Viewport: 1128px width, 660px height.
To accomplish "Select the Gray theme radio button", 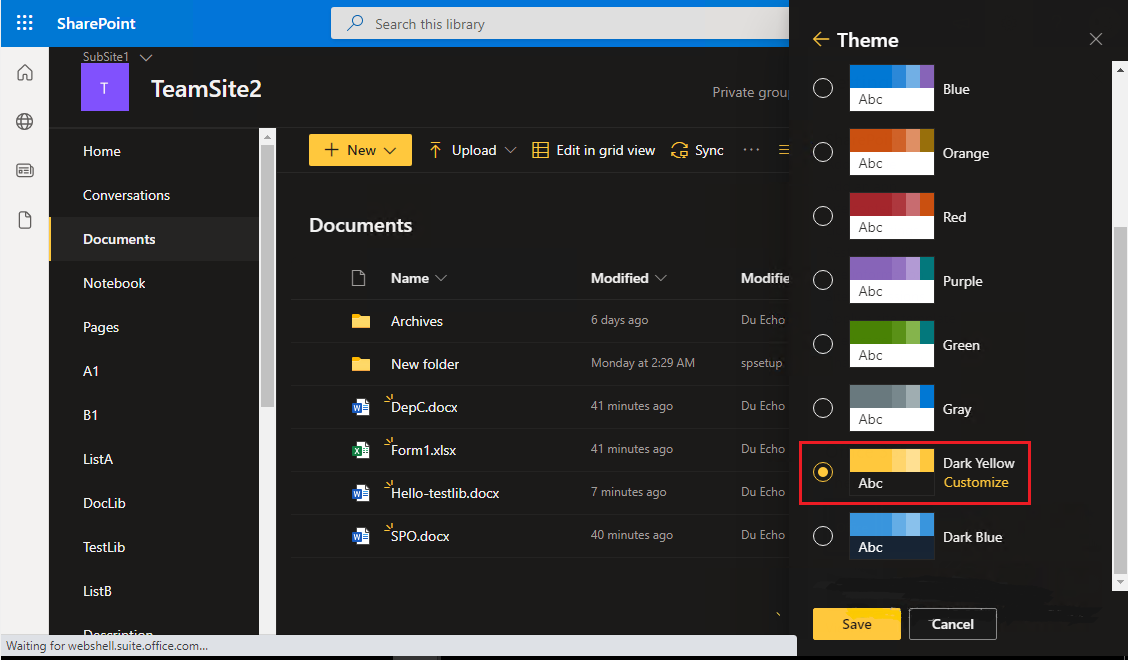I will (823, 408).
